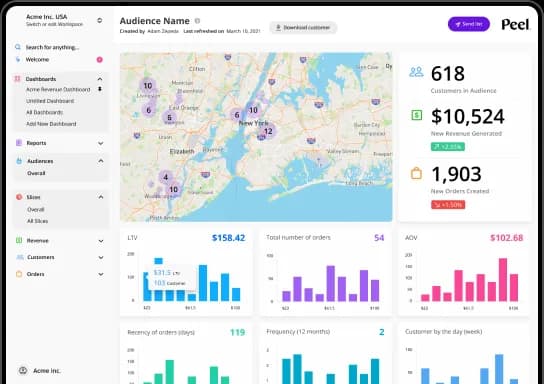This screenshot has height=384, width=544.
Task: Open Untitled Dashboard
Action: click(x=50, y=101)
